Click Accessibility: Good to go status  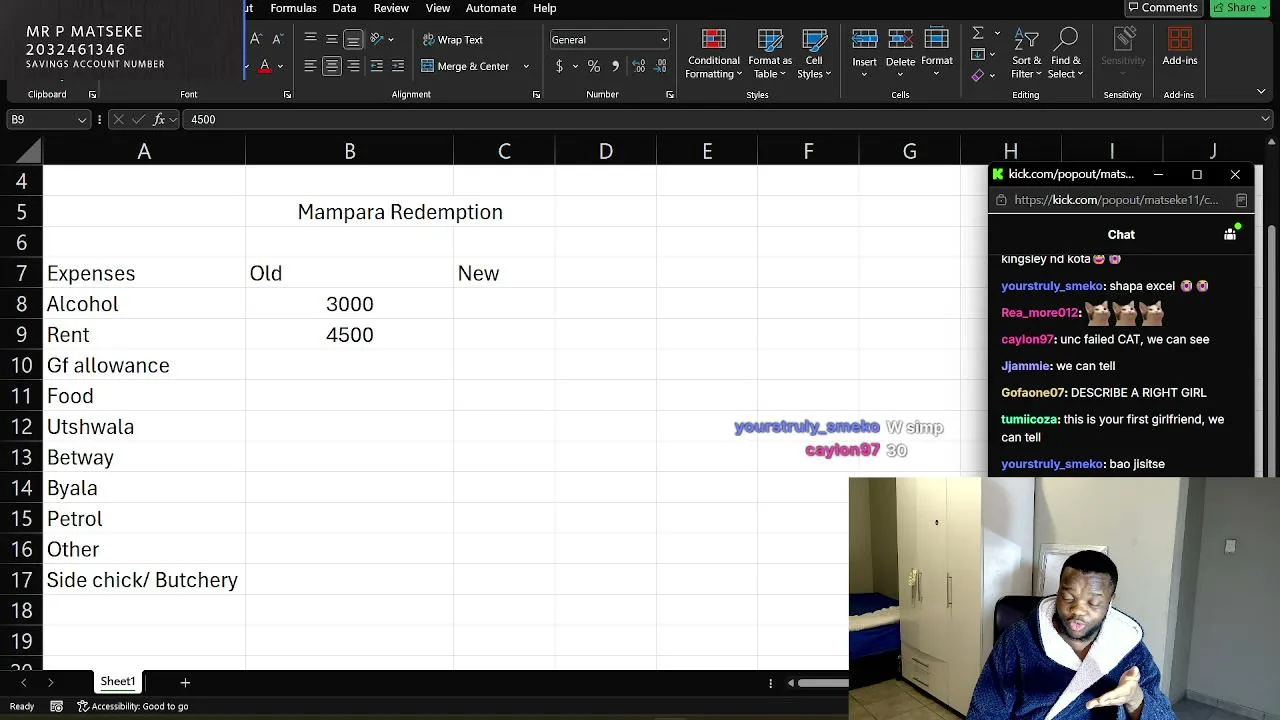132,706
